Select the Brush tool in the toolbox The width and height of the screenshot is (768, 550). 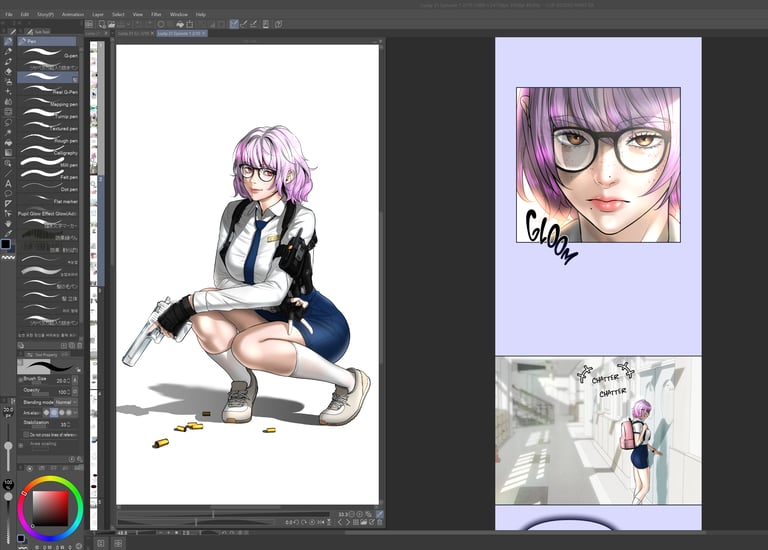(8, 61)
